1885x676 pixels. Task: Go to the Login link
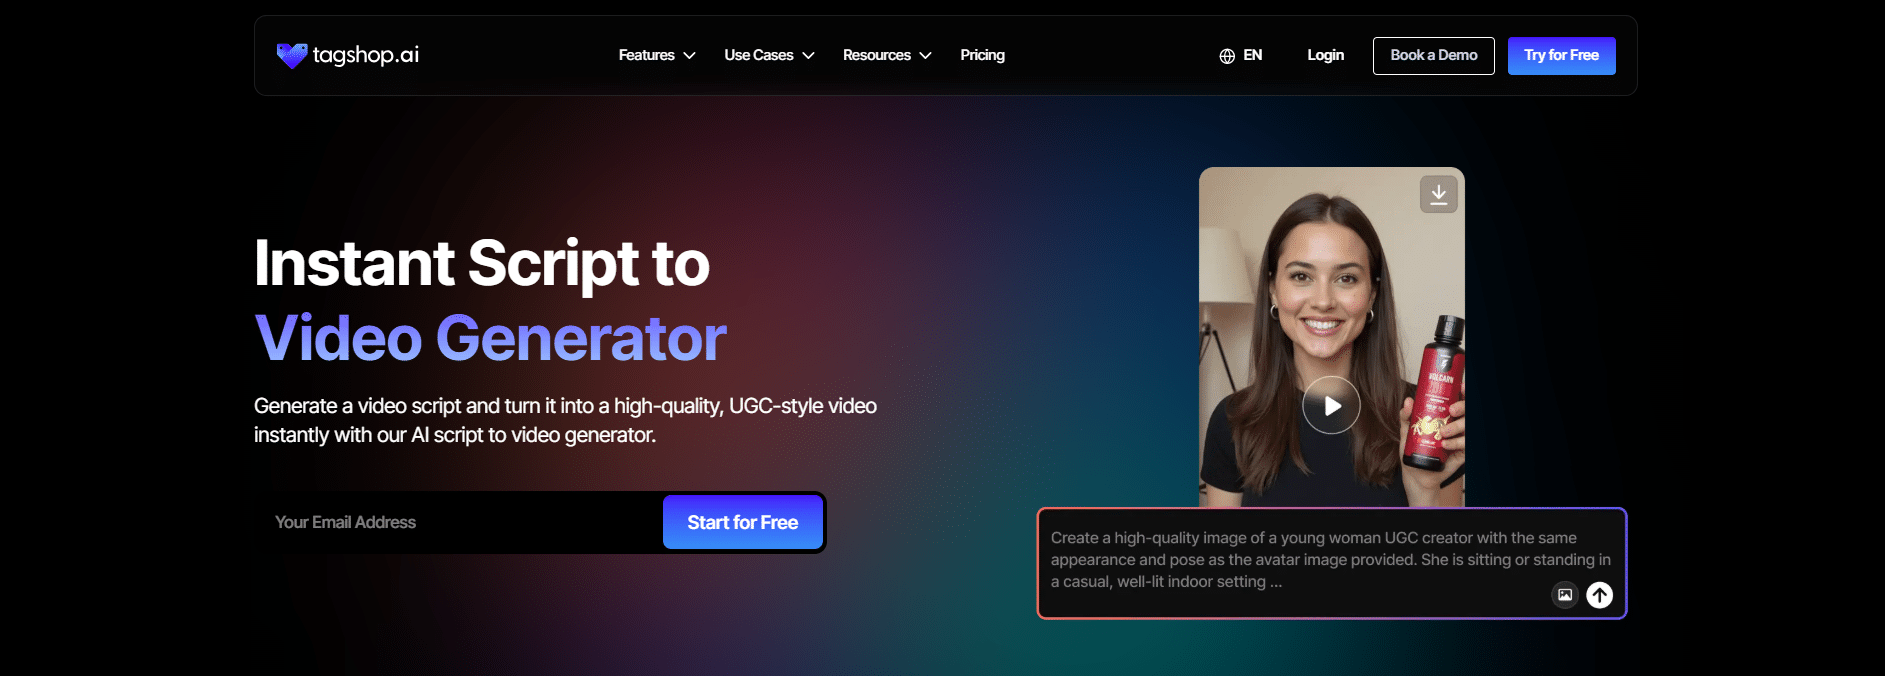[x=1325, y=55]
